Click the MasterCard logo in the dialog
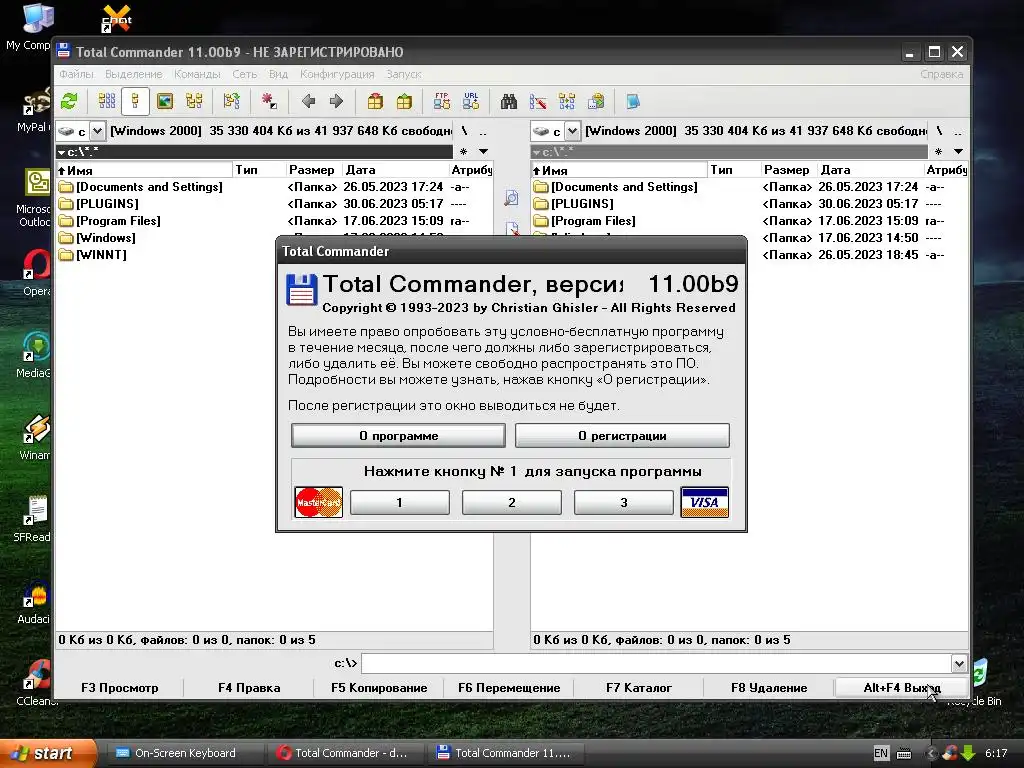Image resolution: width=1024 pixels, height=768 pixels. 319,502
